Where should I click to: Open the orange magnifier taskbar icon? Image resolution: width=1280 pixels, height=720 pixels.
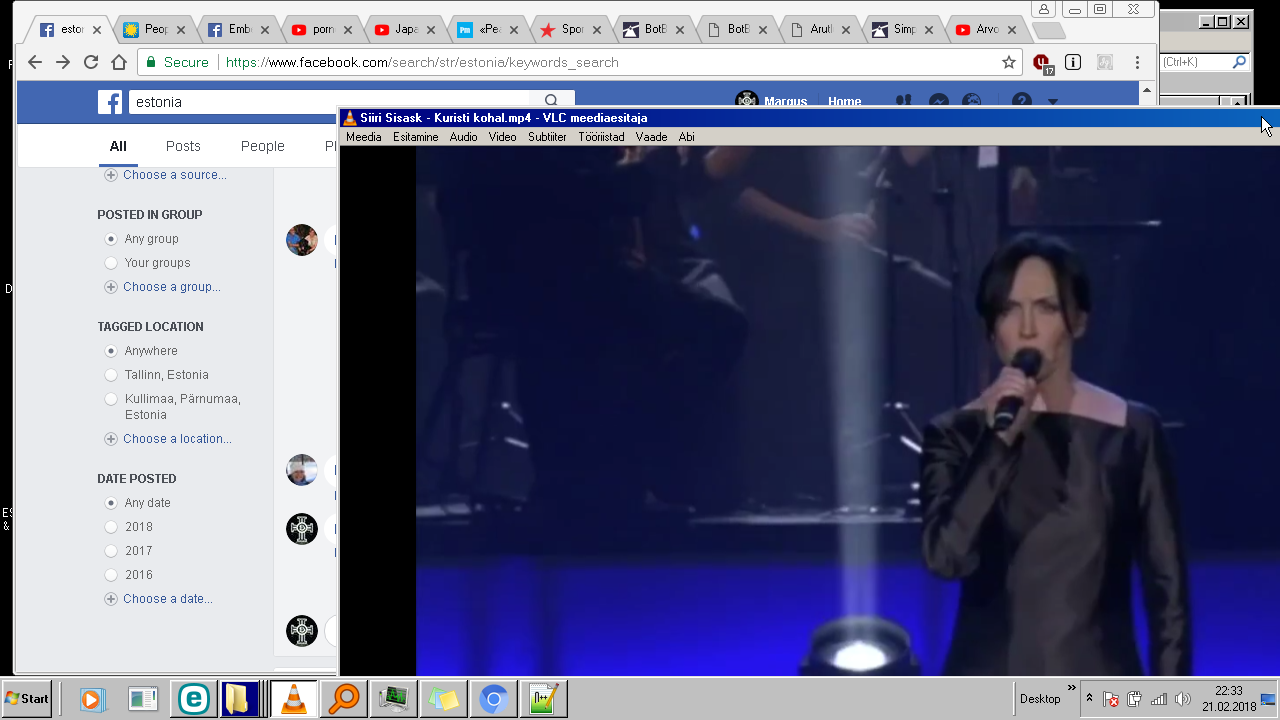point(343,699)
